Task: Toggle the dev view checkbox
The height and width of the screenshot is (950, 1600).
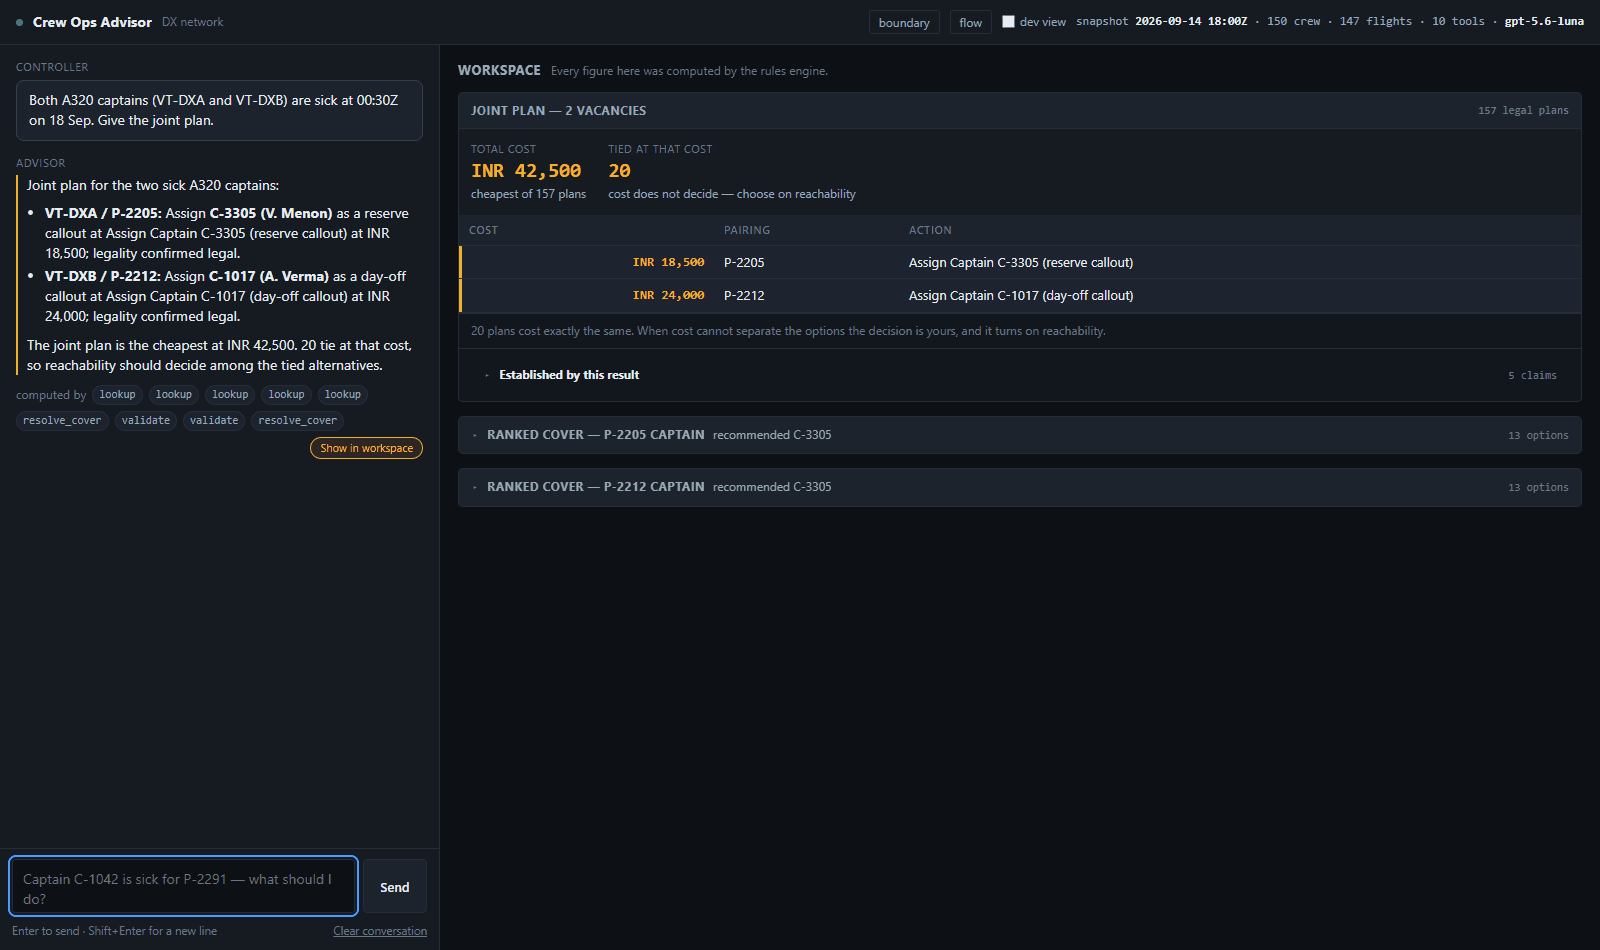Action: [x=1008, y=22]
